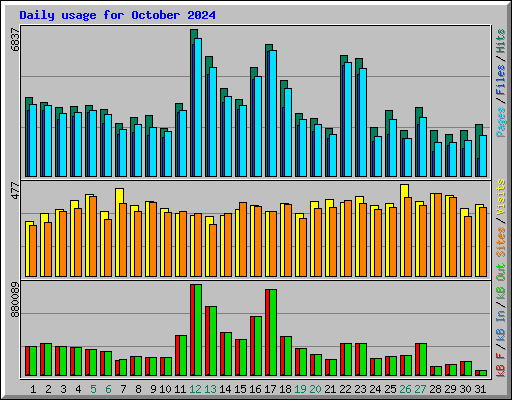Click the 'Sites' legend label
This screenshot has width=512, height=400.
point(501,242)
